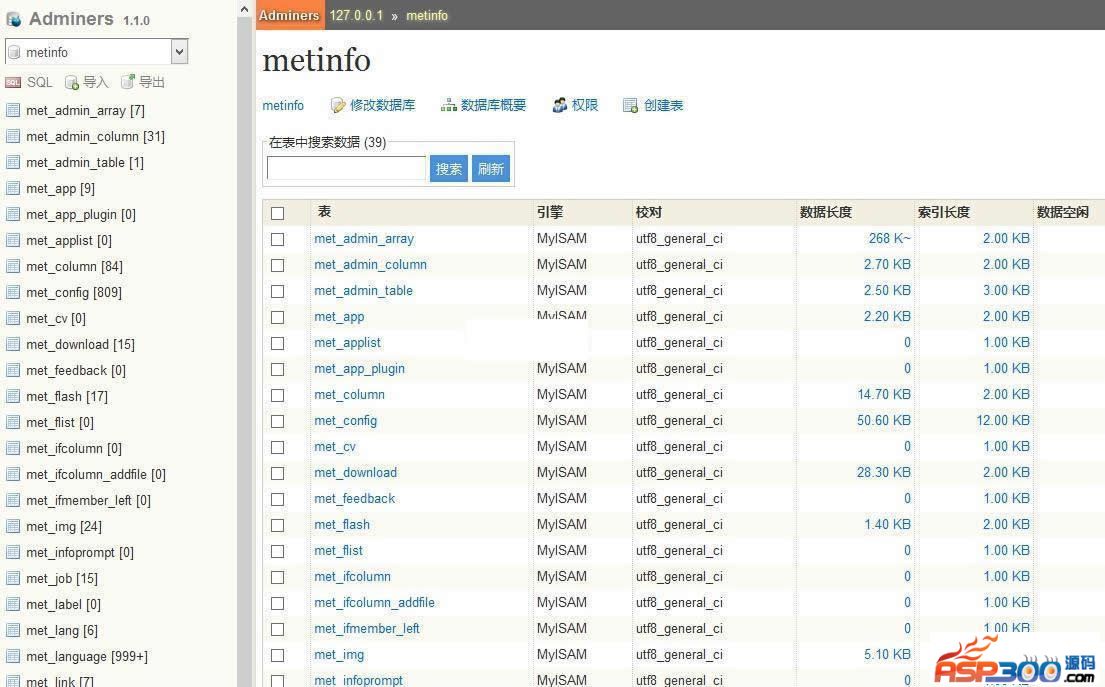Click the 数据长度 column header

point(826,212)
